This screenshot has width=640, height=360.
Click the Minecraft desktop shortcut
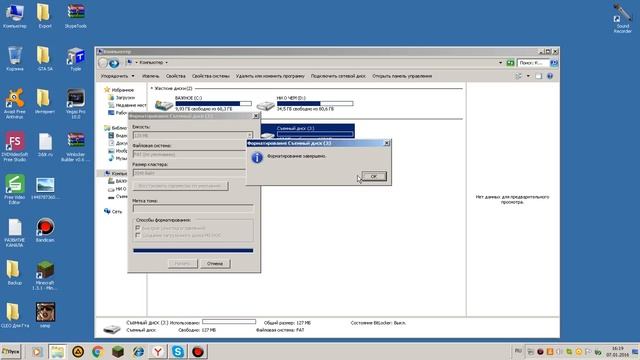[45, 276]
